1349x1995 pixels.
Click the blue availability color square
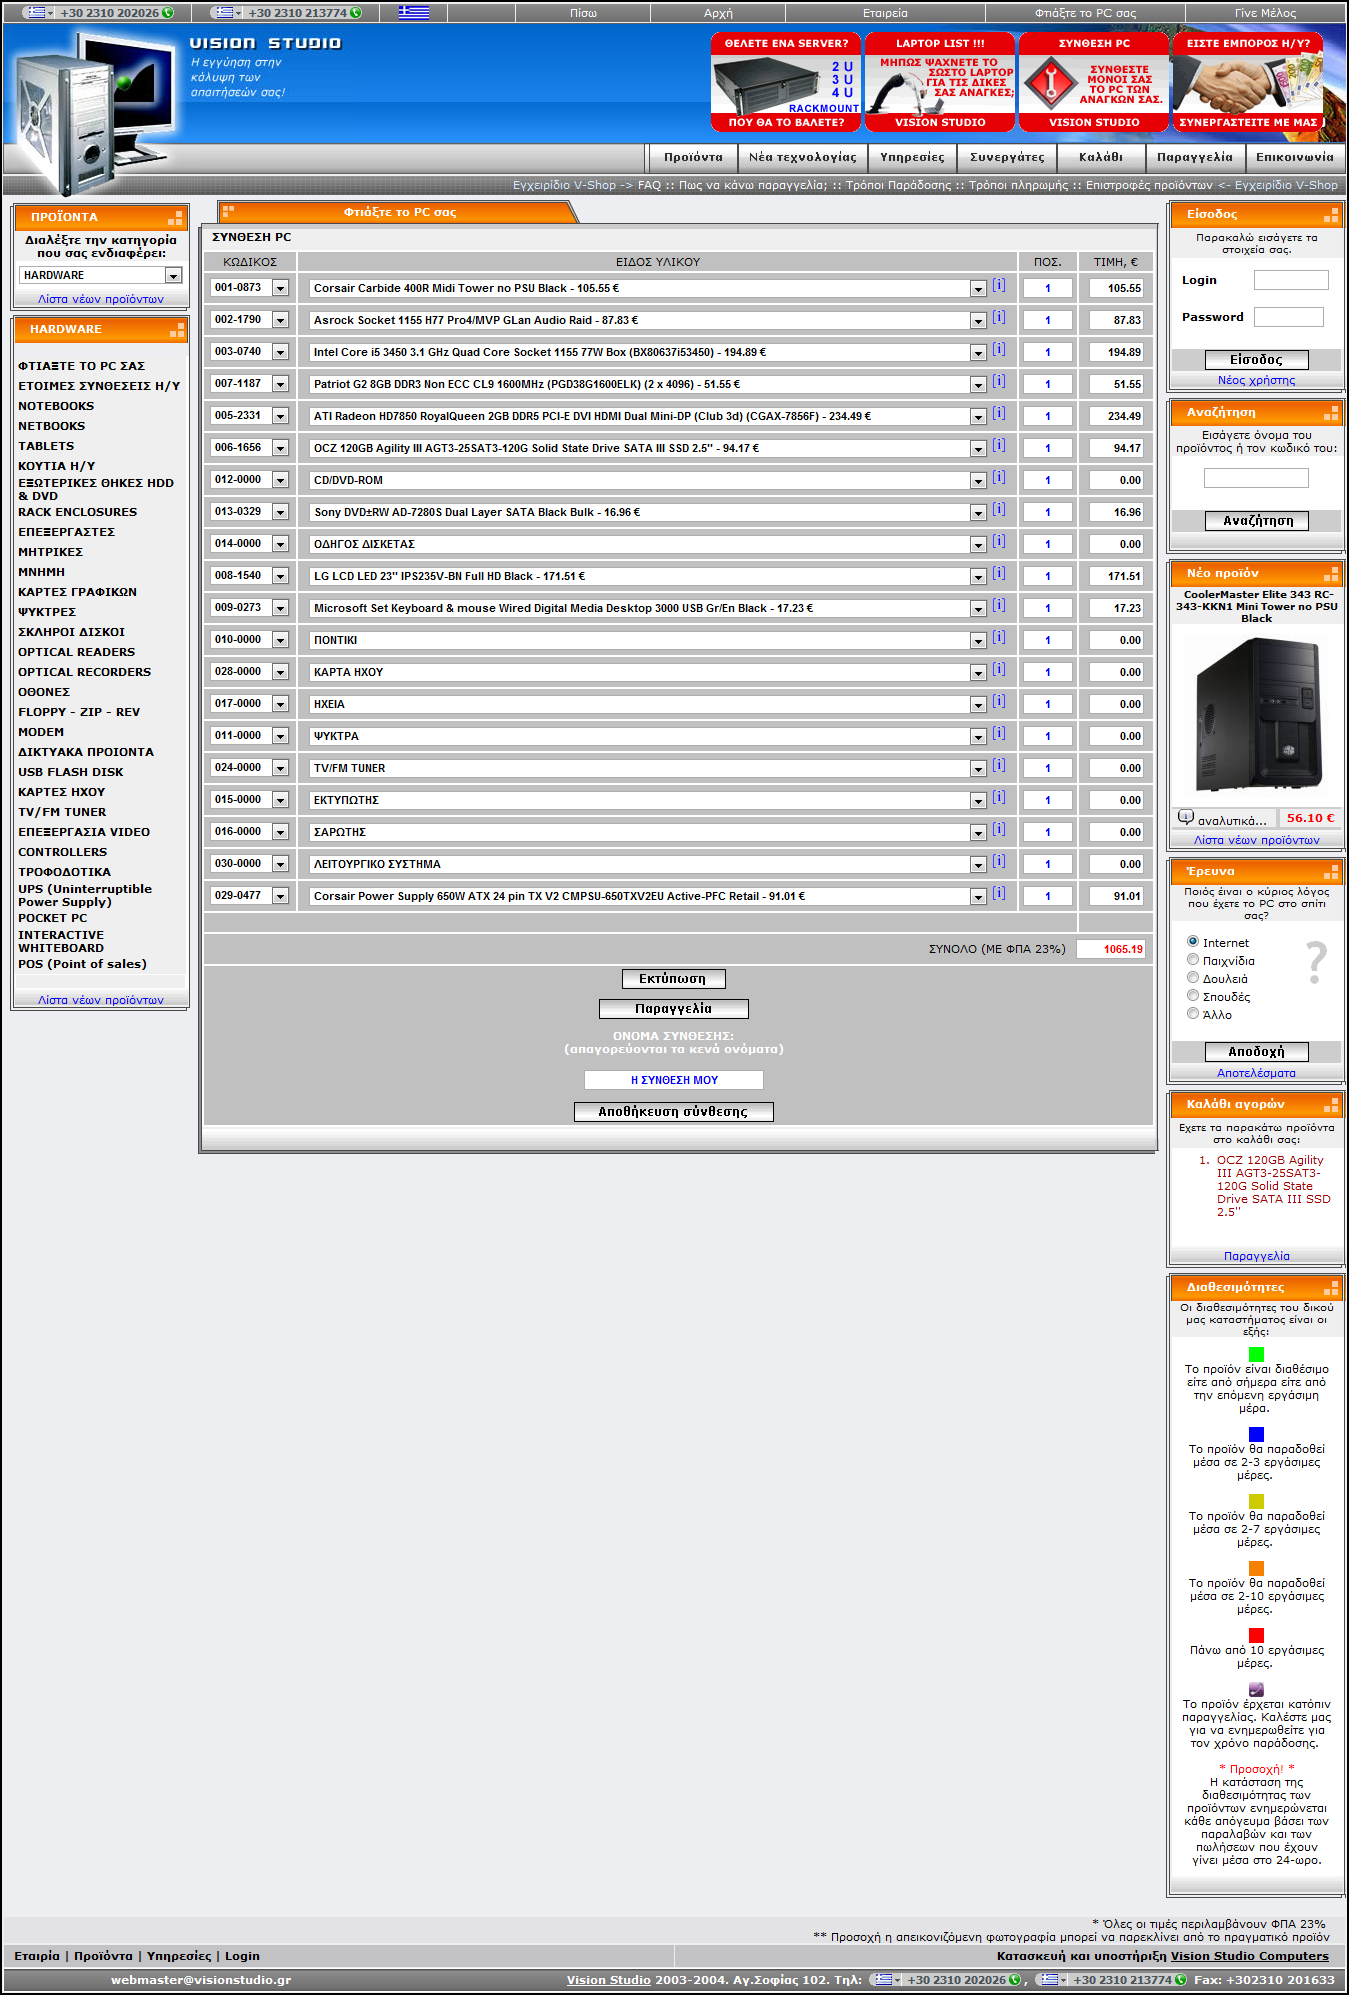click(1256, 1434)
